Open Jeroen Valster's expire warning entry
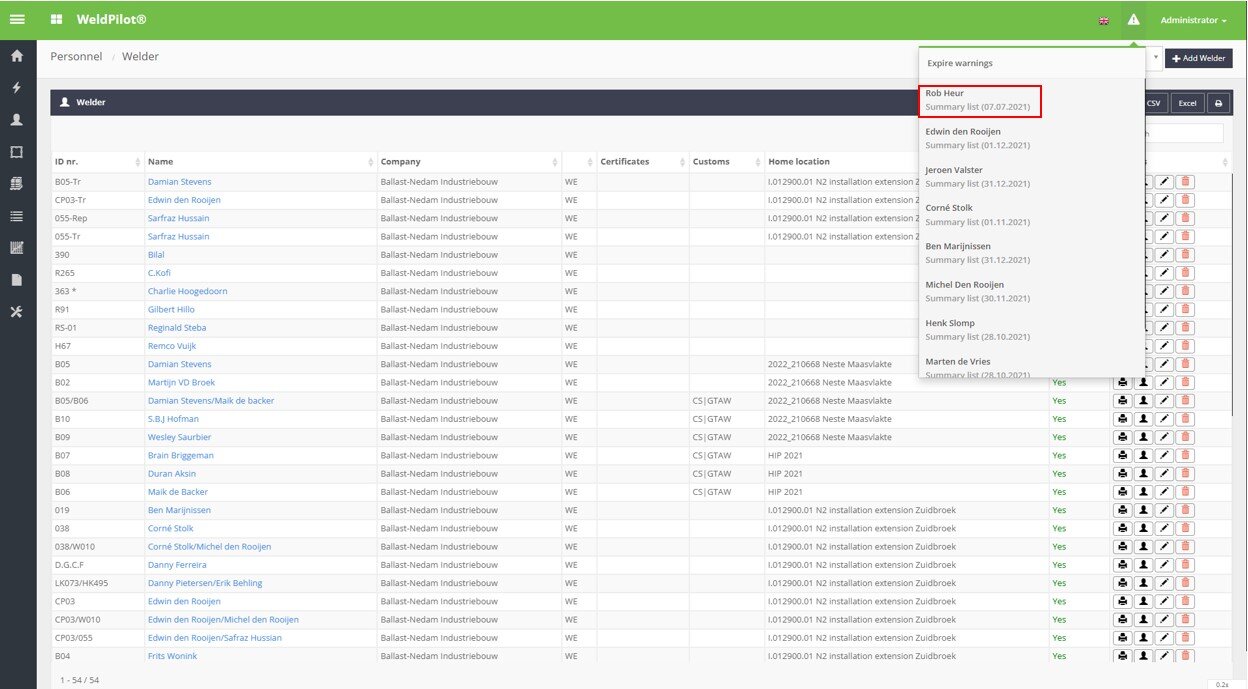 [980, 176]
